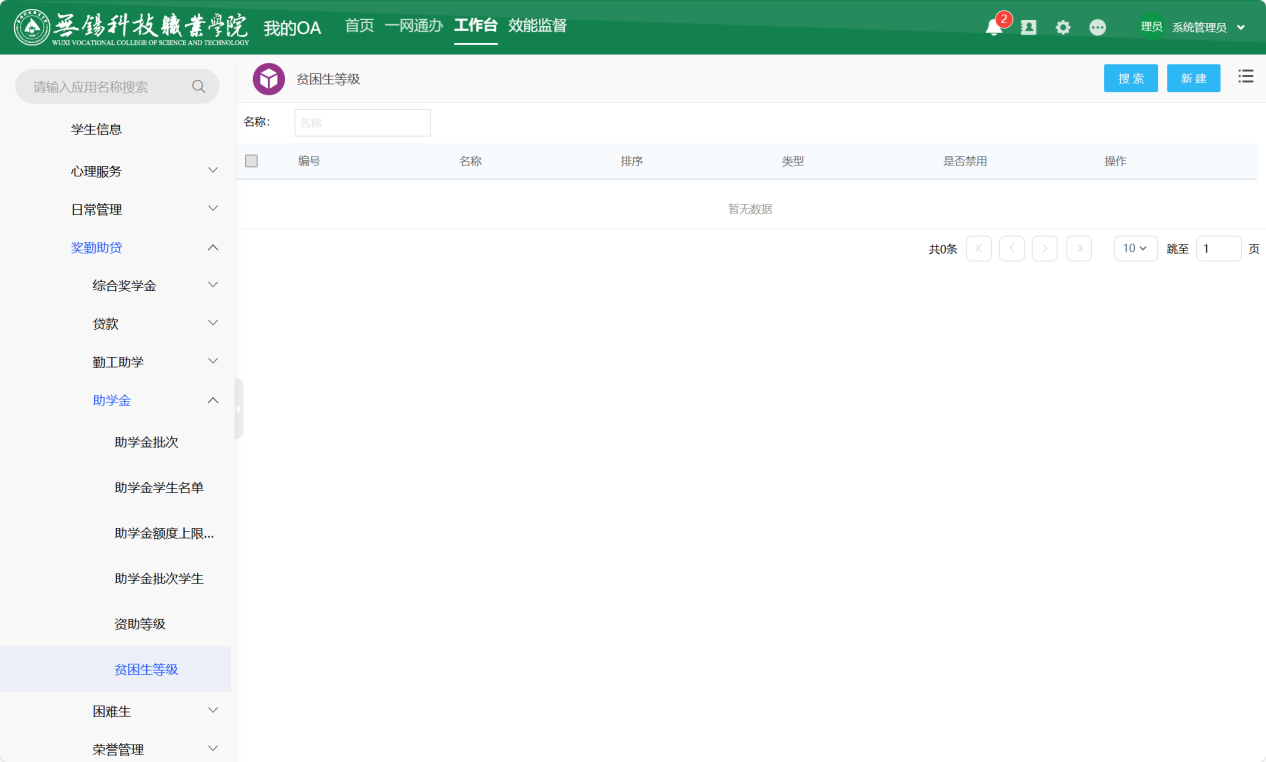Click the purple cube icon beside 贫困生等级
Screen dimensions: 1266x762
click(x=269, y=79)
